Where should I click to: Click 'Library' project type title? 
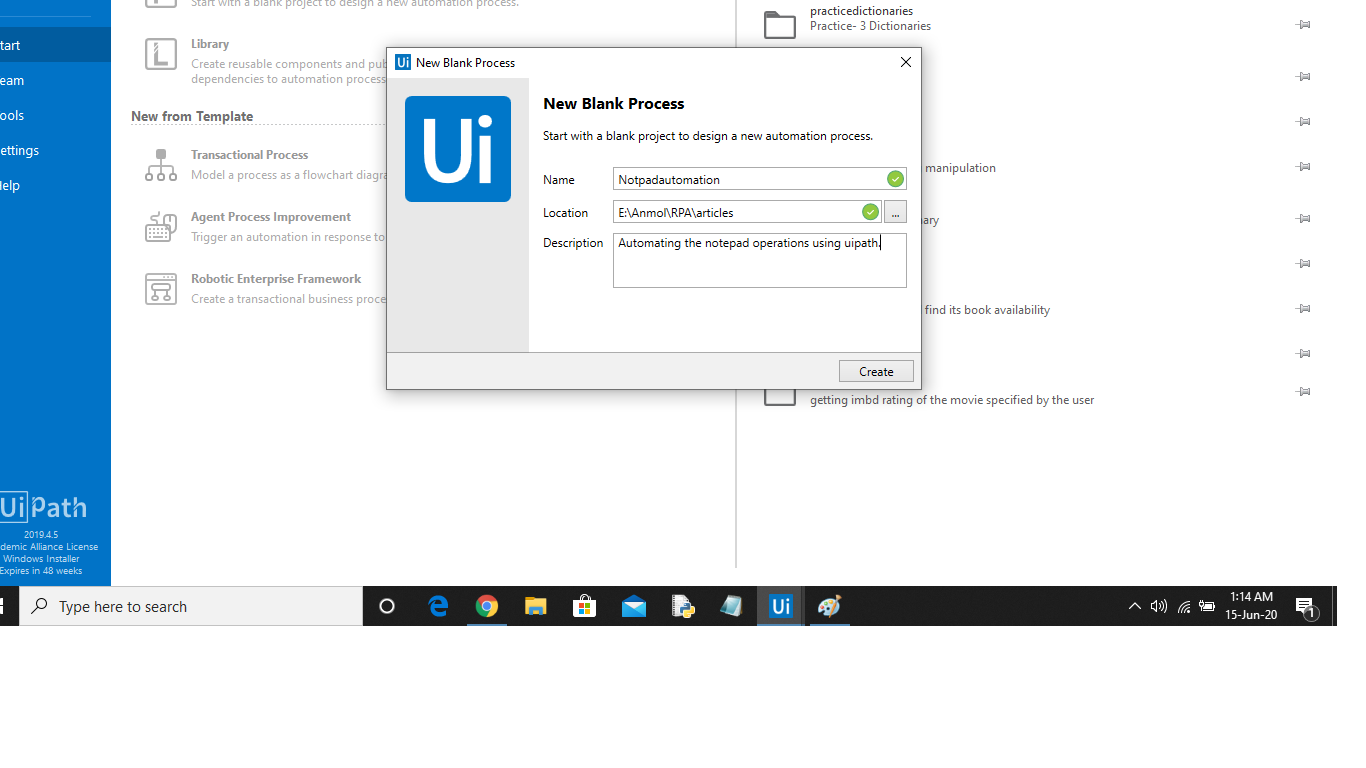point(210,44)
